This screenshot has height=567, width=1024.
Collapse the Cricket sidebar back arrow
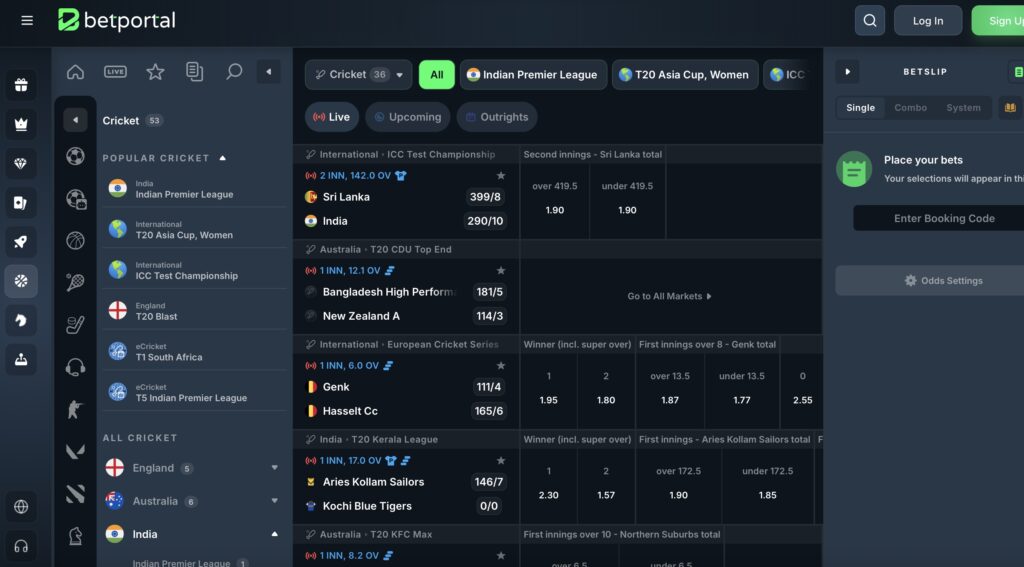(75, 120)
